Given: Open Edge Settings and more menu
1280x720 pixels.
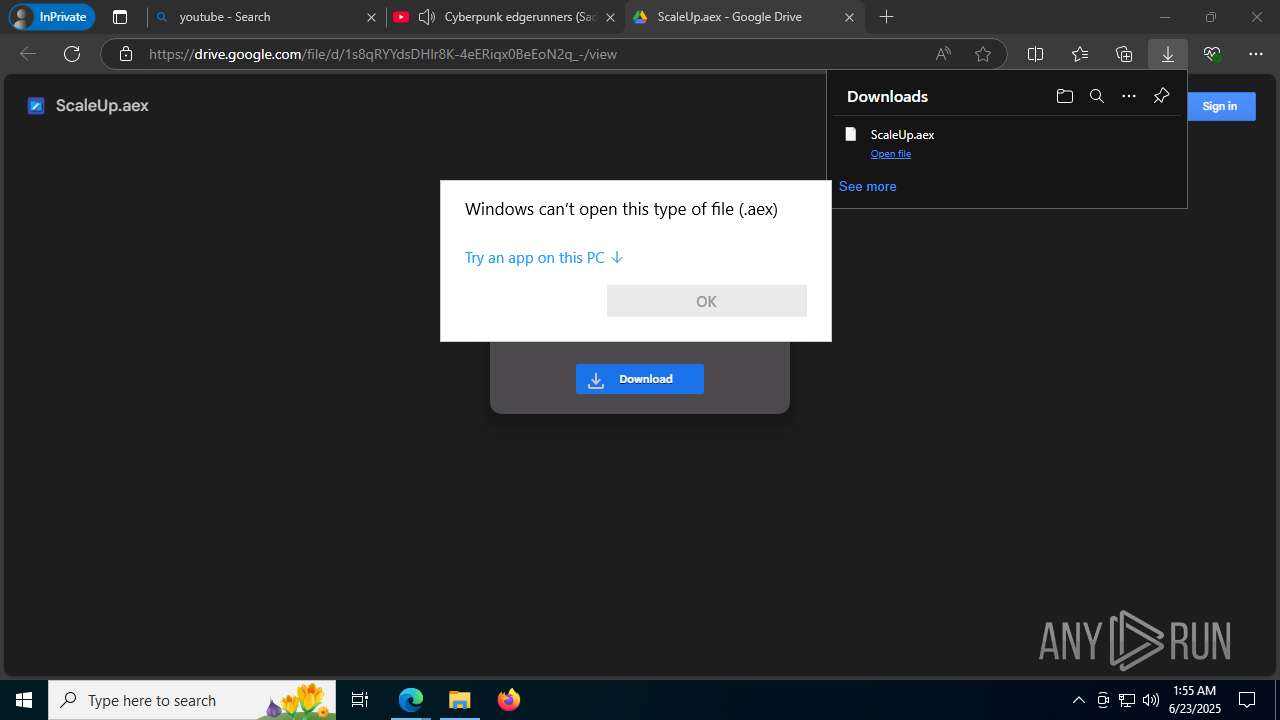Looking at the screenshot, I should coord(1256,54).
